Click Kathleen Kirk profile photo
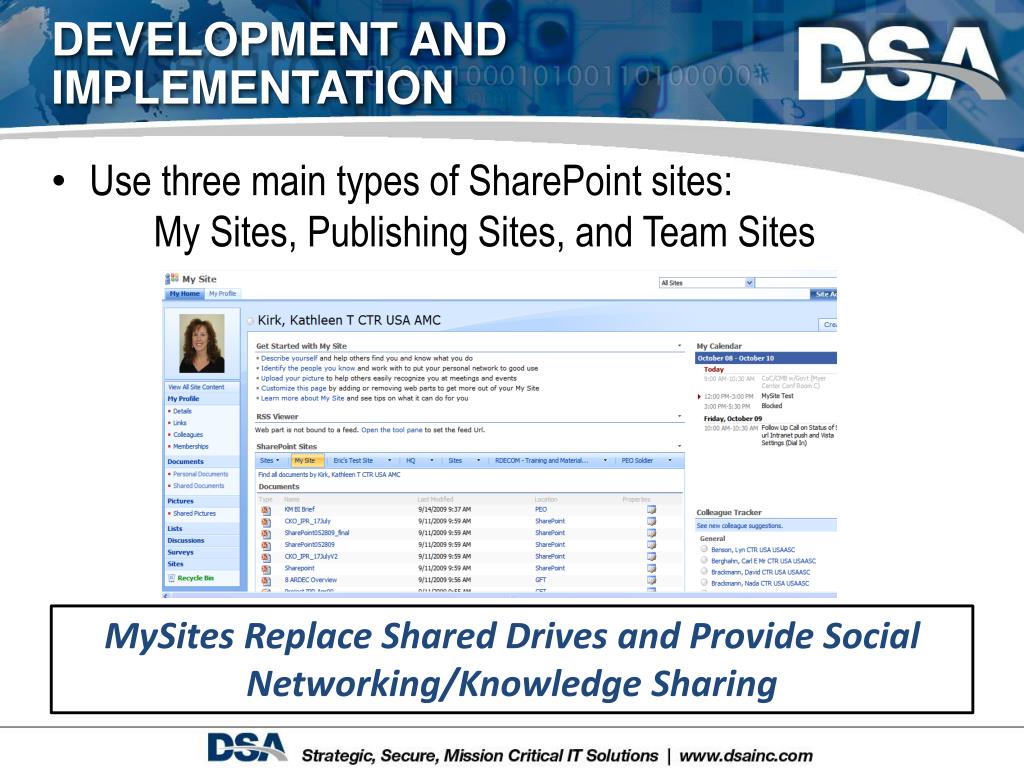The width and height of the screenshot is (1024, 768). pyautogui.click(x=202, y=344)
